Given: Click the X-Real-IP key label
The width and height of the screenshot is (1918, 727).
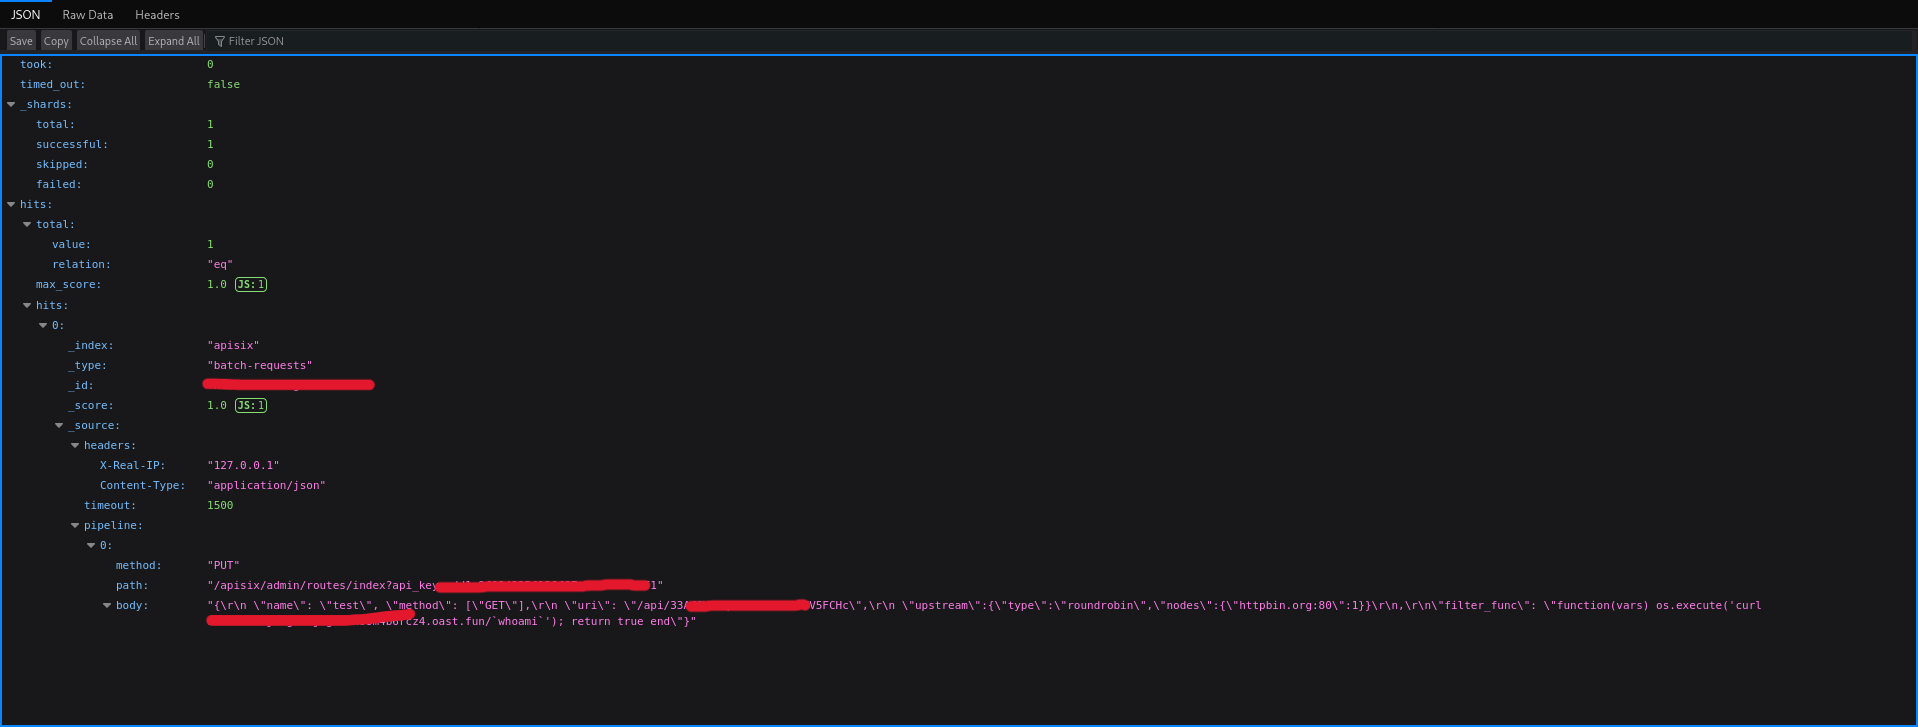Looking at the screenshot, I should [132, 465].
